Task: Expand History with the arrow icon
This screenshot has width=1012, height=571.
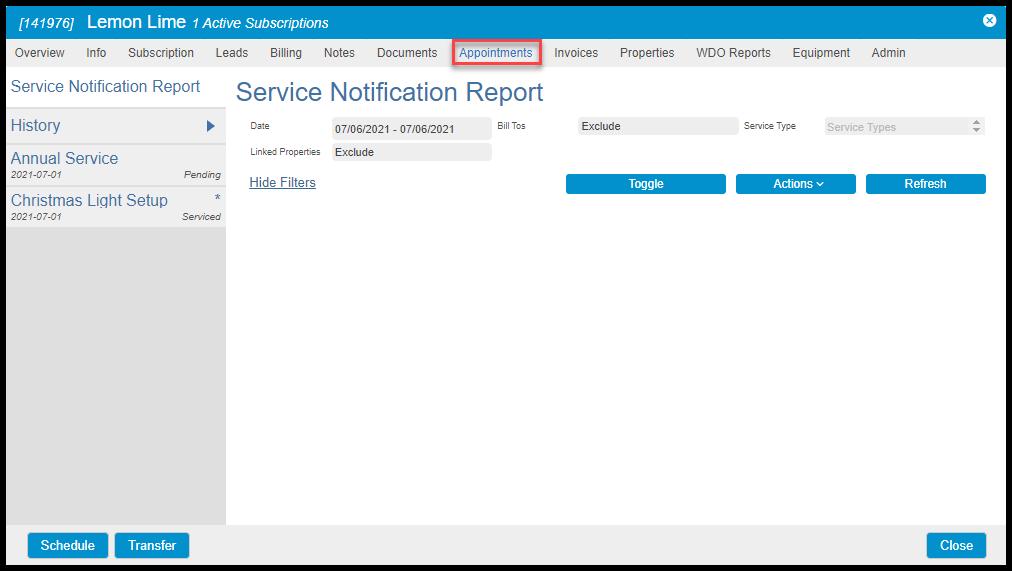Action: click(x=211, y=126)
